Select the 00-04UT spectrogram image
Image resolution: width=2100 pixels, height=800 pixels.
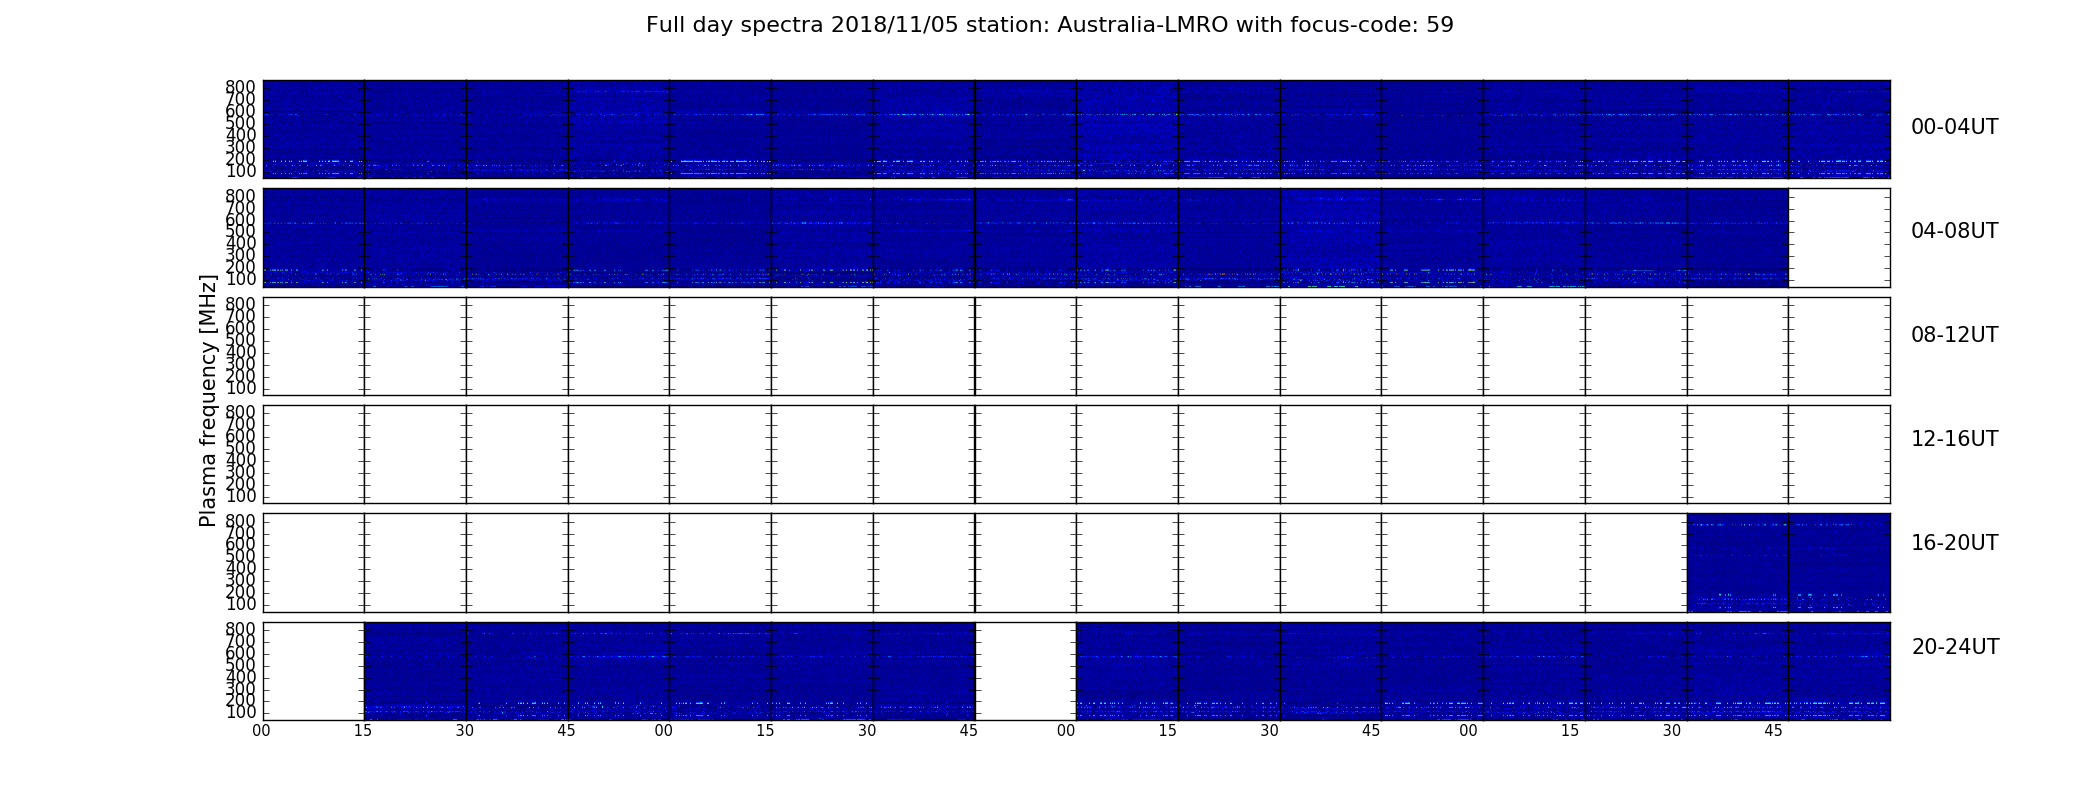(1076, 129)
